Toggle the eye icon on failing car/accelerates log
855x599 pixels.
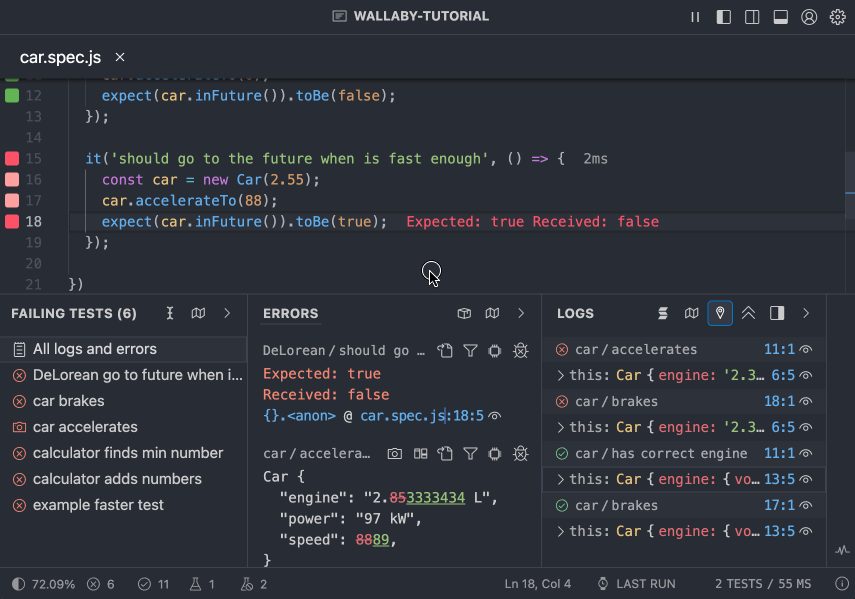[x=805, y=349]
